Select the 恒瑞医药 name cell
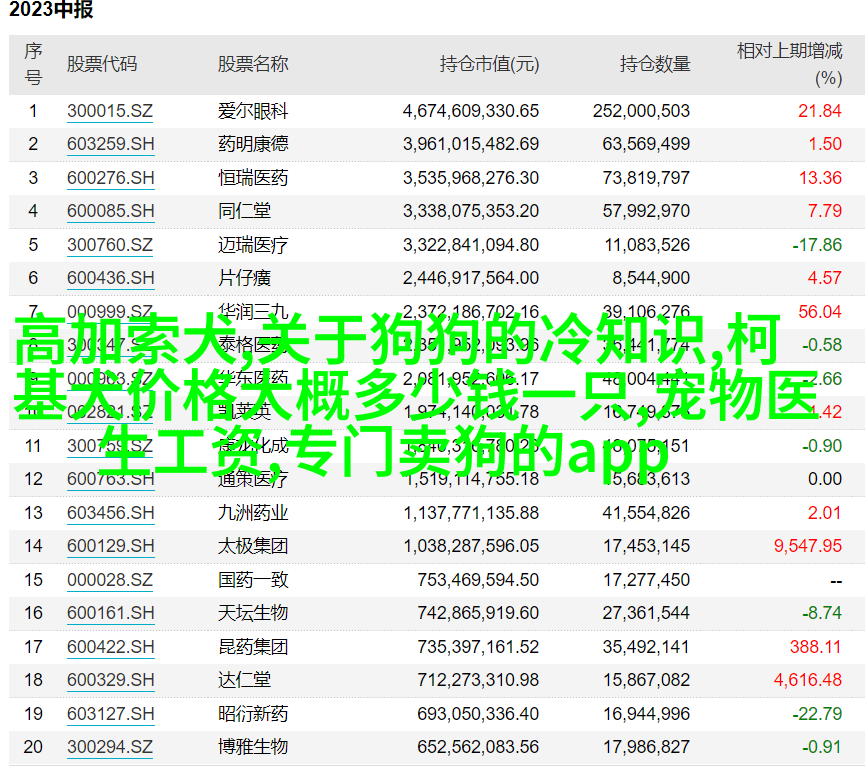 (x=253, y=178)
